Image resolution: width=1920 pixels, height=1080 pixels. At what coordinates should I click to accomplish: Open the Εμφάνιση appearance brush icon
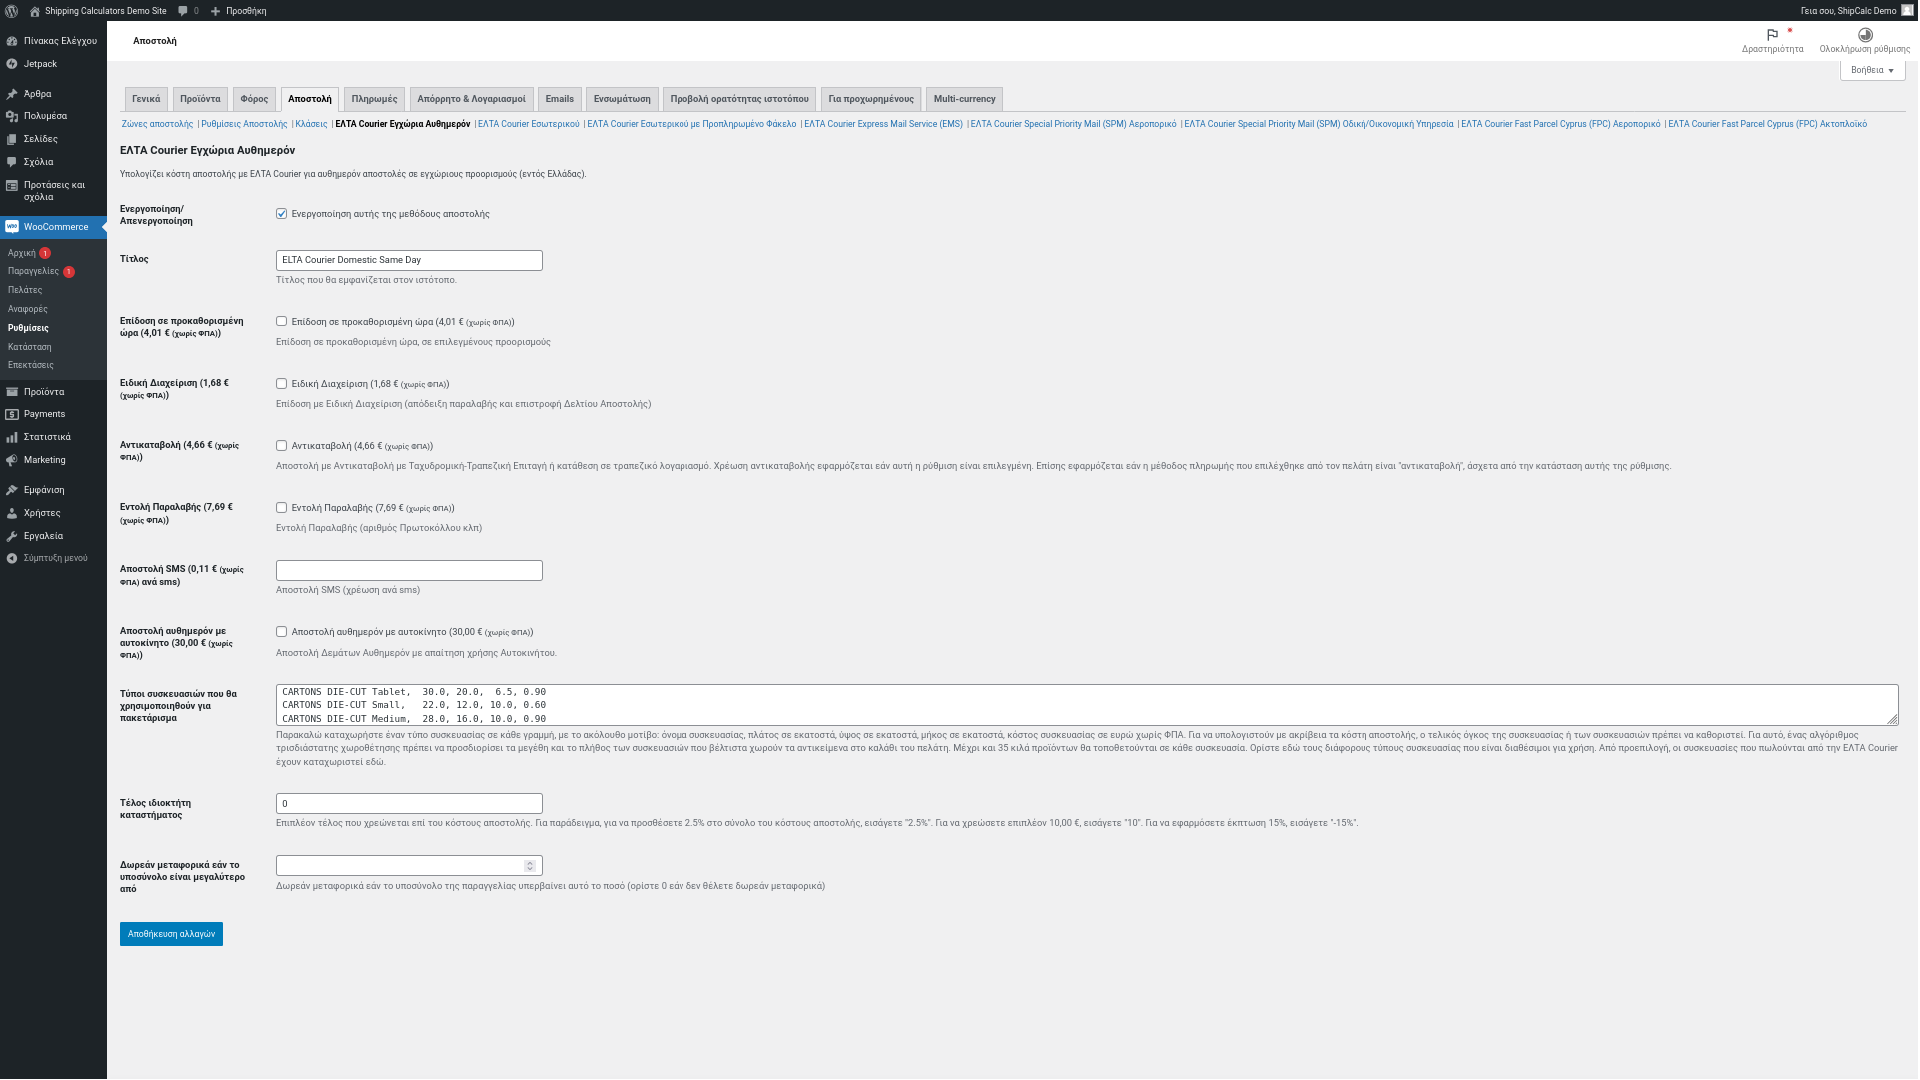12,490
